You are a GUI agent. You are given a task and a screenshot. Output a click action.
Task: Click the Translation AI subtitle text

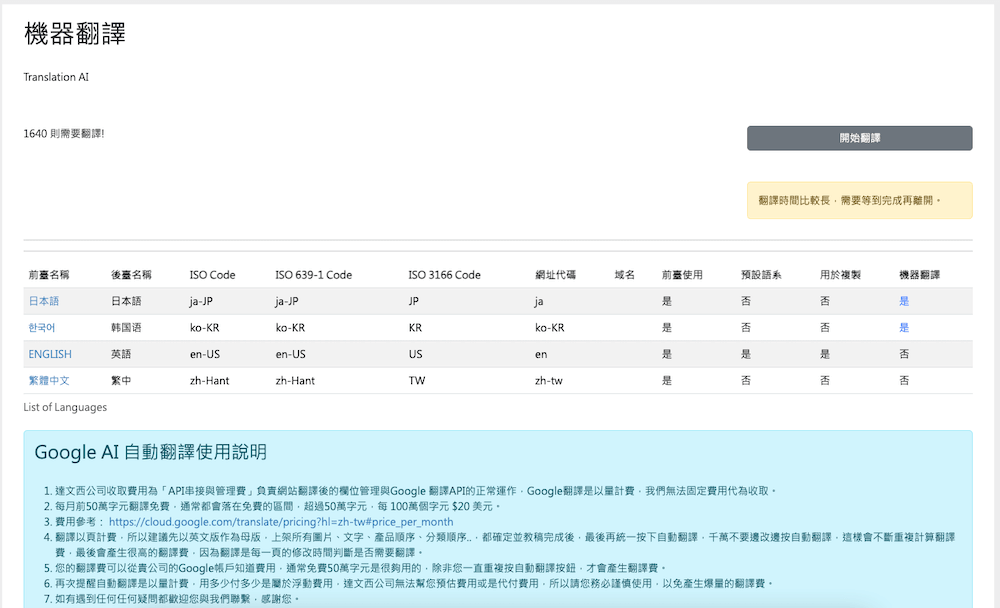(x=56, y=77)
